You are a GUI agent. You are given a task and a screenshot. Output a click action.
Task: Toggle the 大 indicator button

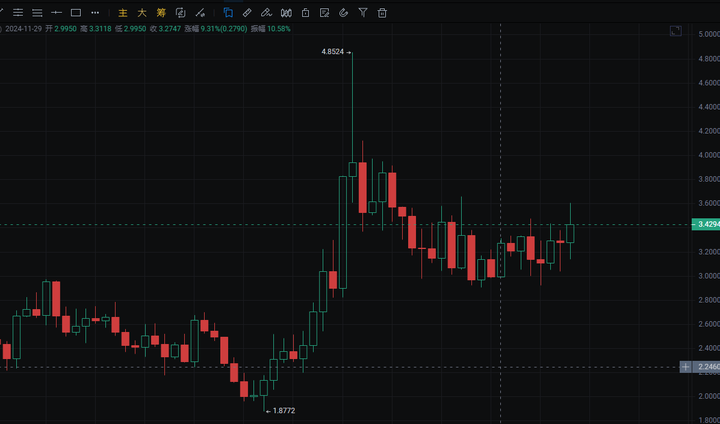tap(142, 13)
